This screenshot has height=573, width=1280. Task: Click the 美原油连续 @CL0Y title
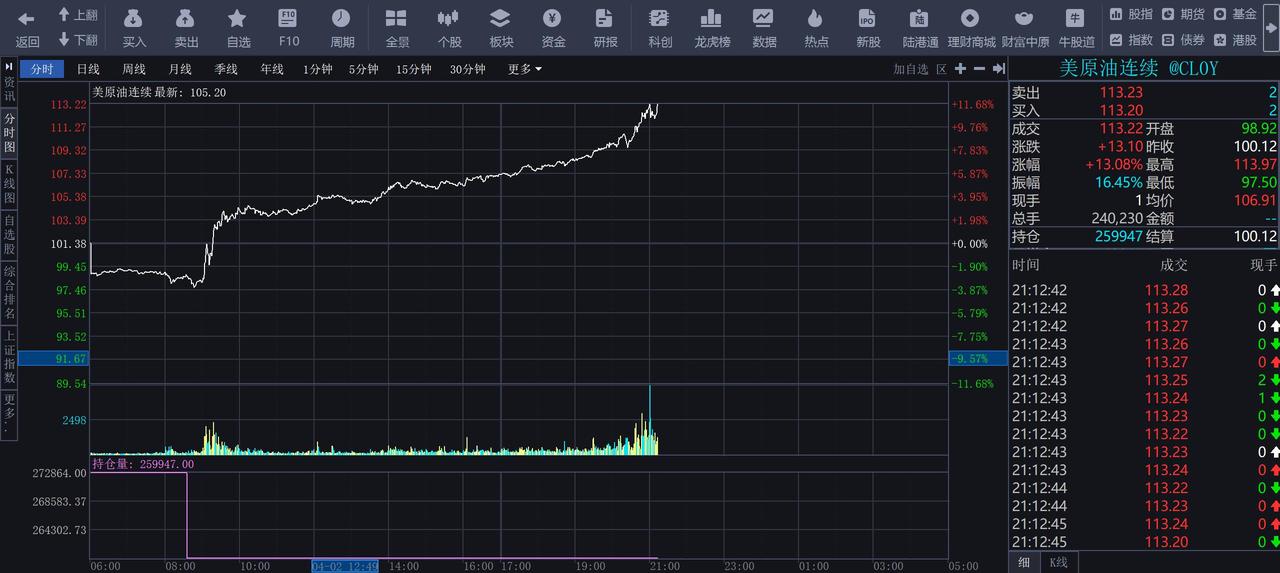1139,68
